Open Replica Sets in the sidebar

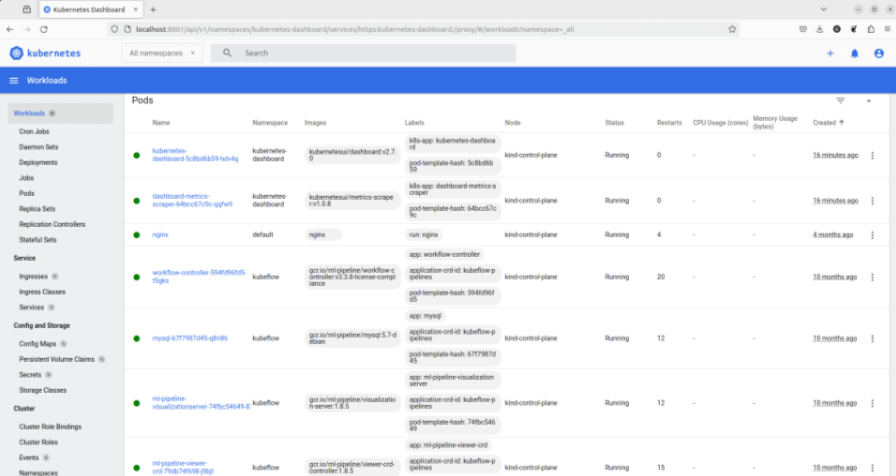click(x=37, y=209)
